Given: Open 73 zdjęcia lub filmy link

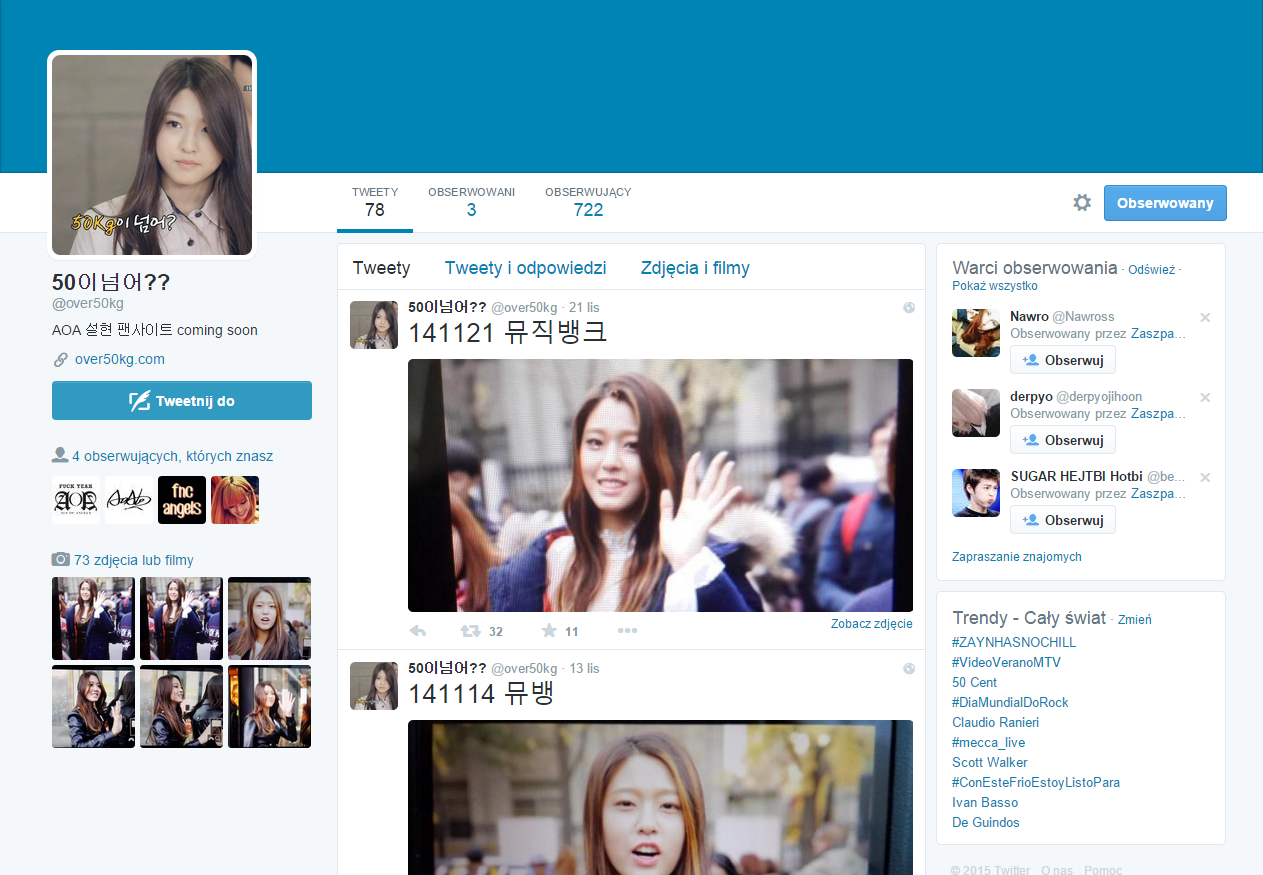Looking at the screenshot, I should click(134, 560).
